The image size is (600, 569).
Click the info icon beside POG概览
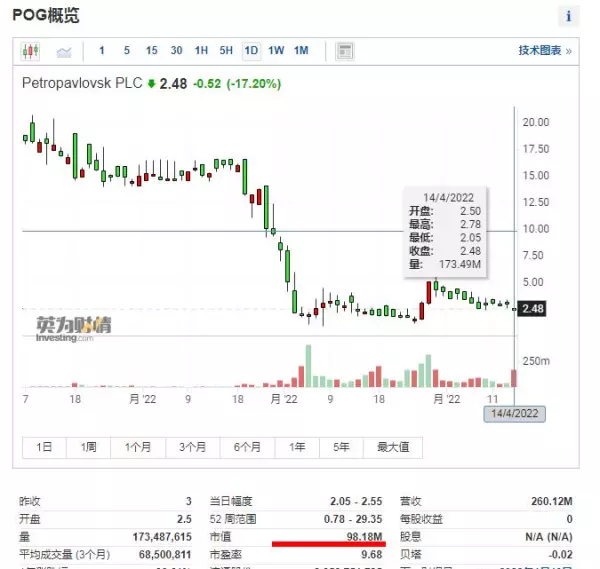click(569, 16)
